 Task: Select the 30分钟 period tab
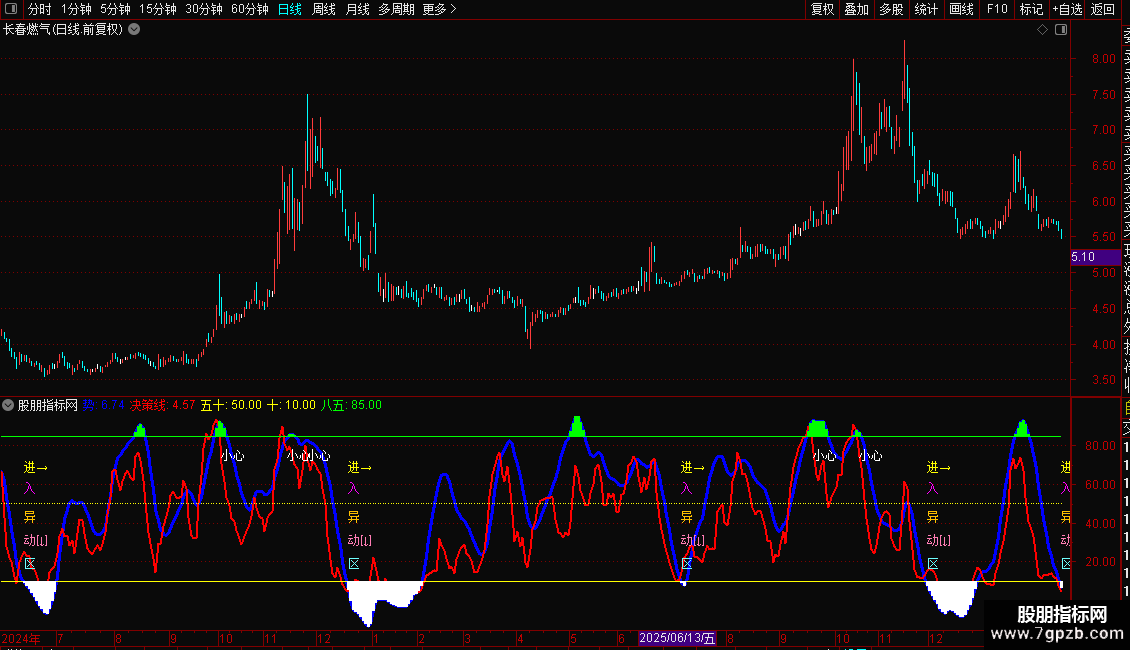pyautogui.click(x=204, y=9)
